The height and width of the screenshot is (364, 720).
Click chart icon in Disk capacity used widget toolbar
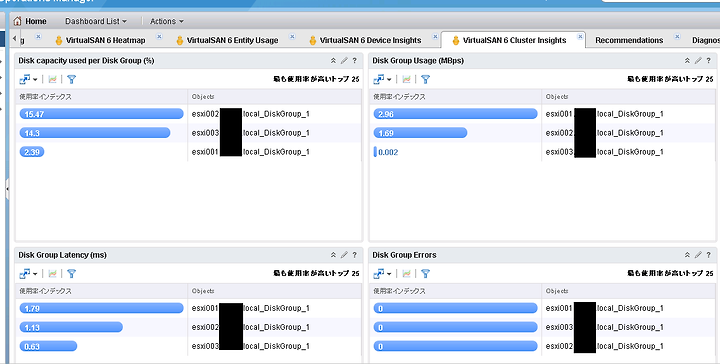click(x=52, y=79)
